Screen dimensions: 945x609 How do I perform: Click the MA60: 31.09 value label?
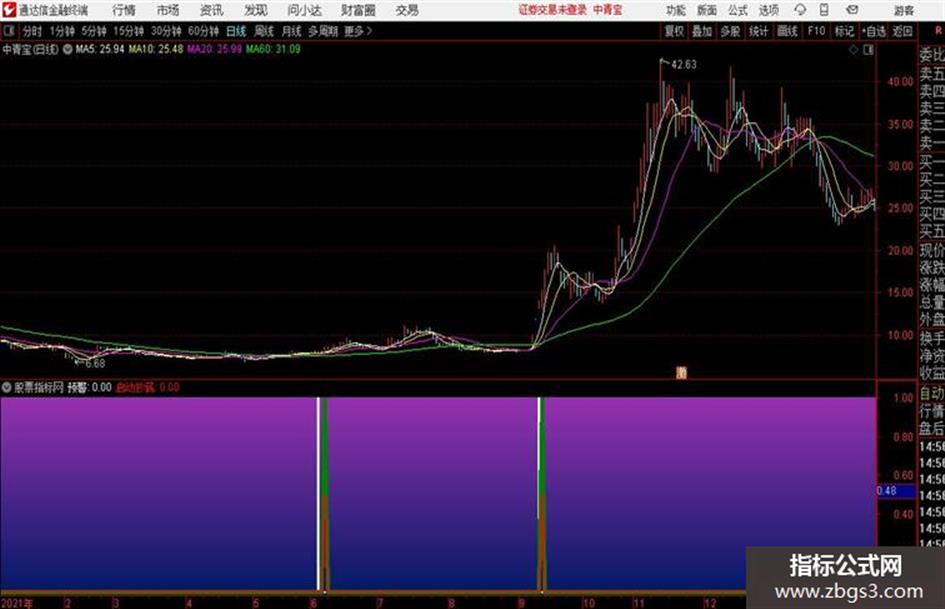[x=273, y=49]
